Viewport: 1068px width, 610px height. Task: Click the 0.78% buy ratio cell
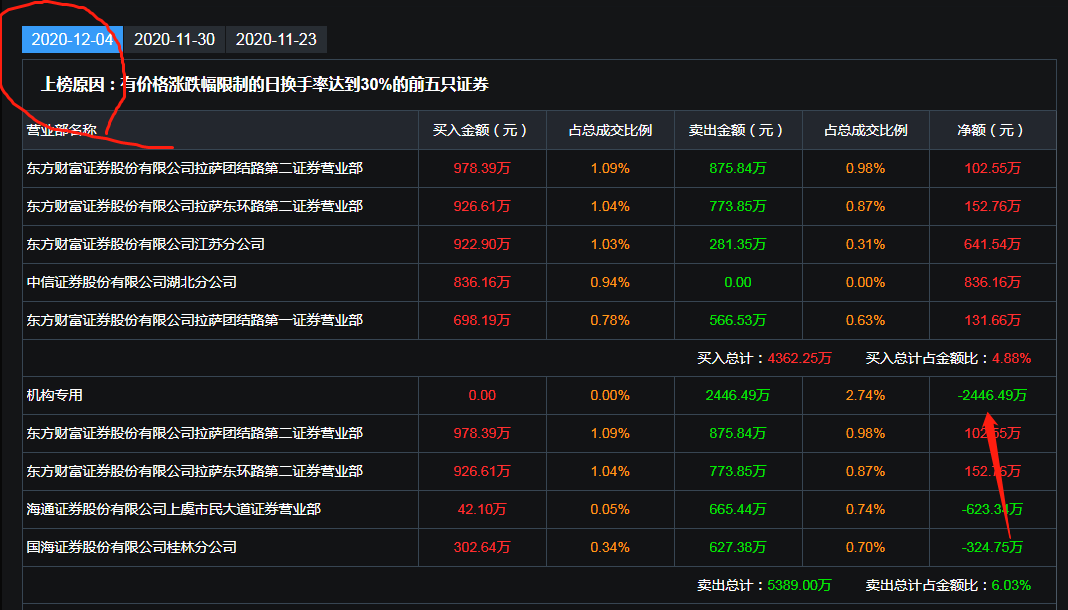(x=610, y=320)
